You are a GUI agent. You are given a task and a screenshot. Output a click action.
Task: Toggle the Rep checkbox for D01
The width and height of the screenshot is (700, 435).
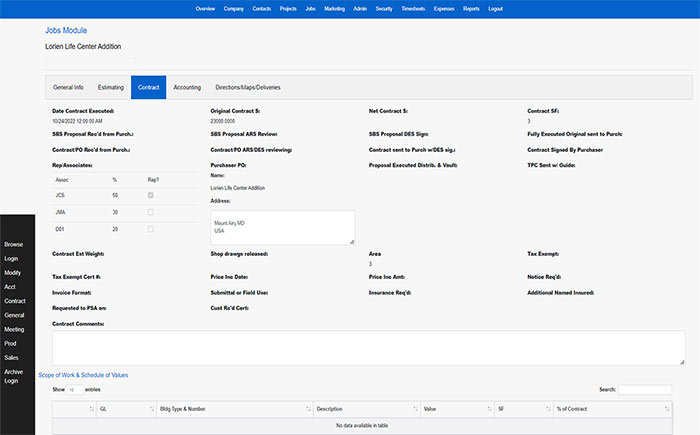(x=150, y=229)
